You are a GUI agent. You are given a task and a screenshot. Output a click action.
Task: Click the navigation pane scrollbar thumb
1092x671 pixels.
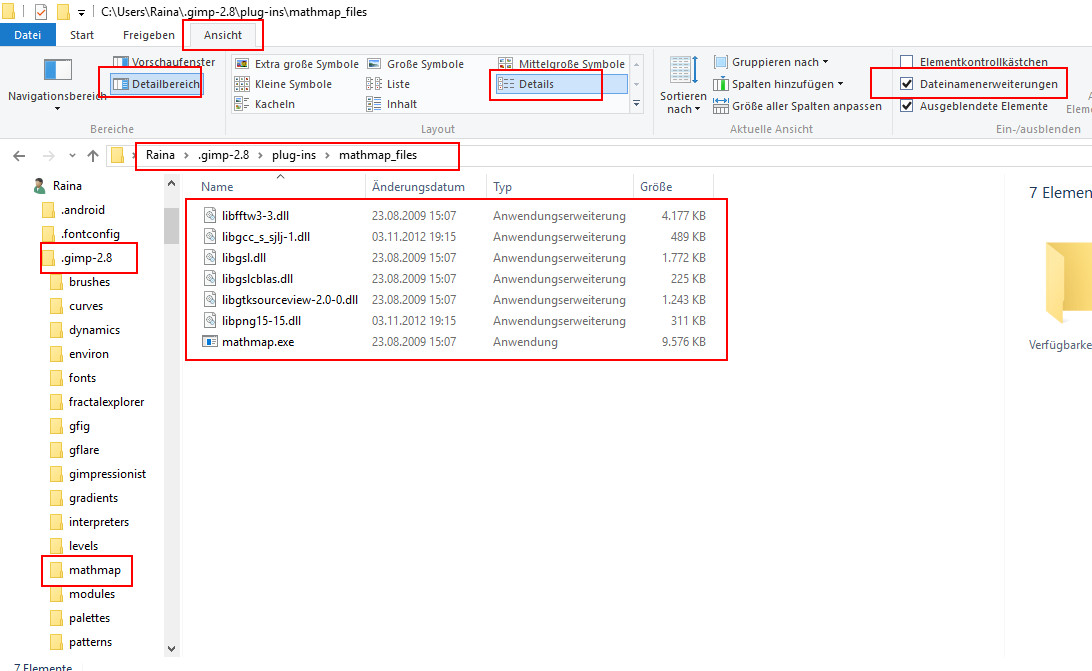pos(171,225)
